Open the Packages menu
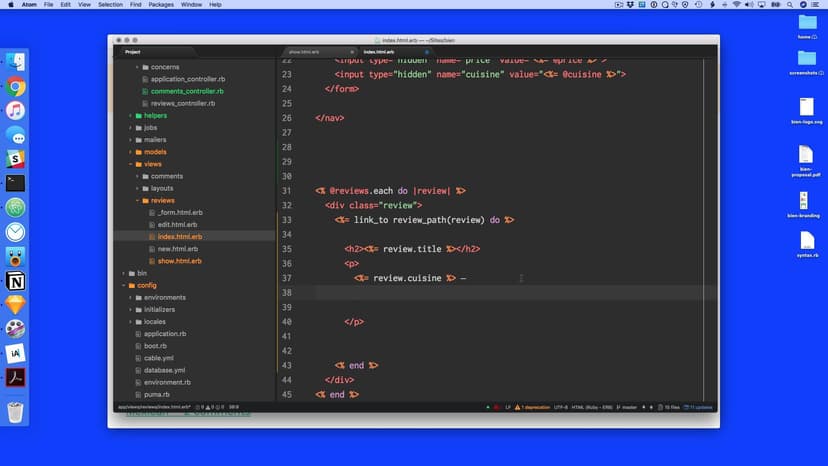This screenshot has height=466, width=828. point(160,5)
